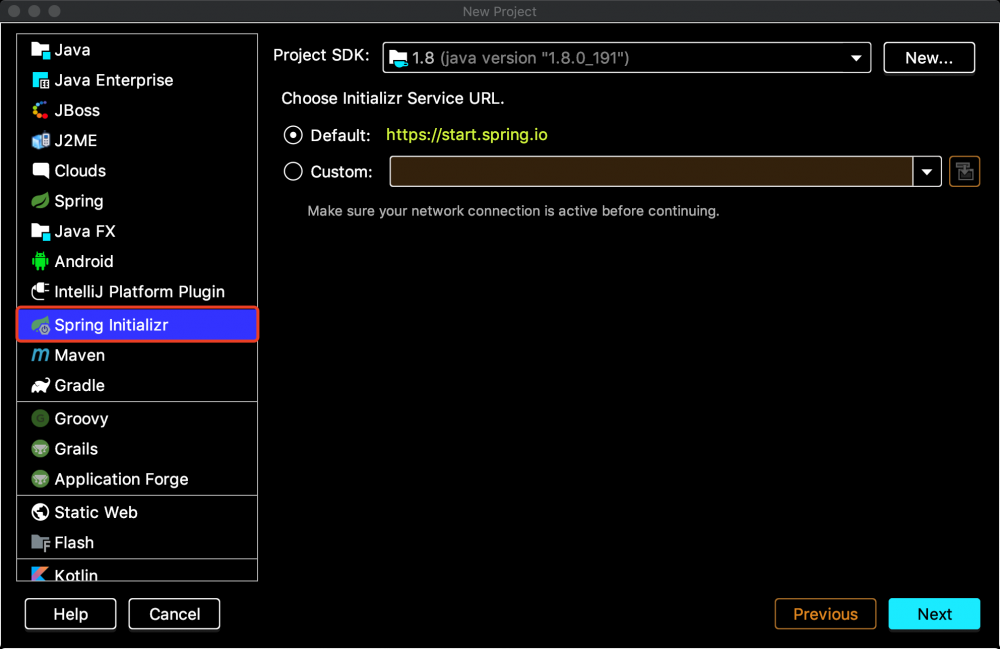The height and width of the screenshot is (649, 1000).
Task: Click the Java FX folder icon
Action: (40, 231)
